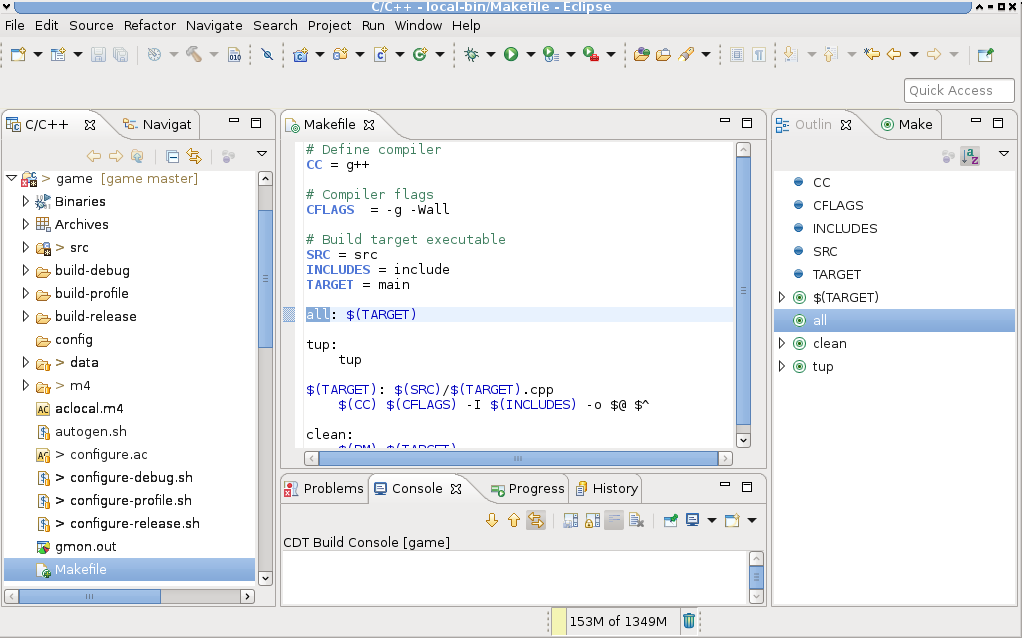Viewport: 1022px width, 638px height.
Task: Click the Pin Console icon
Action: [x=670, y=520]
